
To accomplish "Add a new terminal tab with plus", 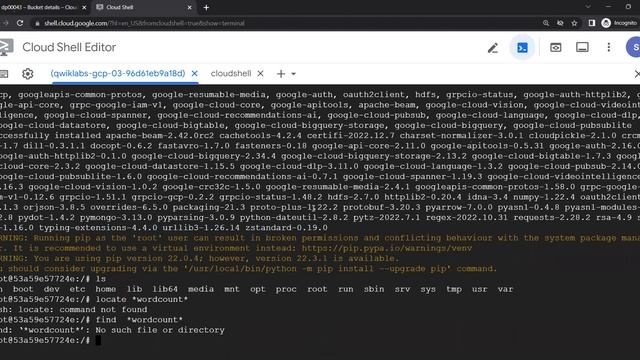I will click(x=281, y=74).
